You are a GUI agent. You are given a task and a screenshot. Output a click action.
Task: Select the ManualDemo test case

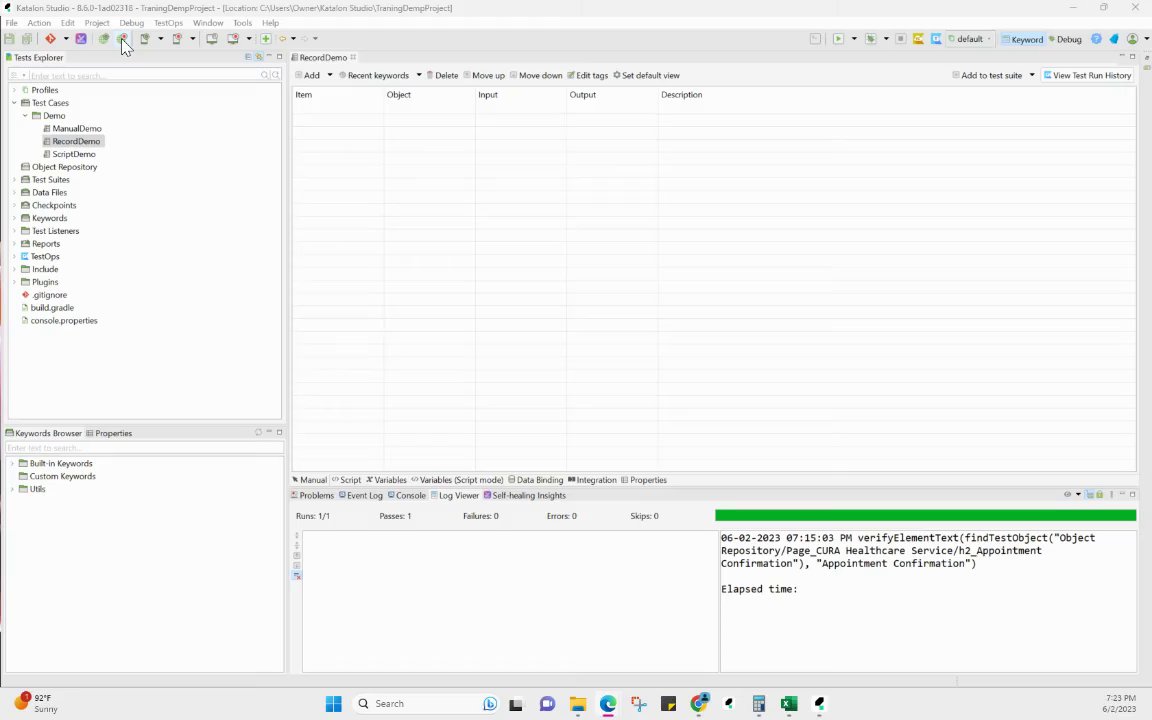point(76,129)
